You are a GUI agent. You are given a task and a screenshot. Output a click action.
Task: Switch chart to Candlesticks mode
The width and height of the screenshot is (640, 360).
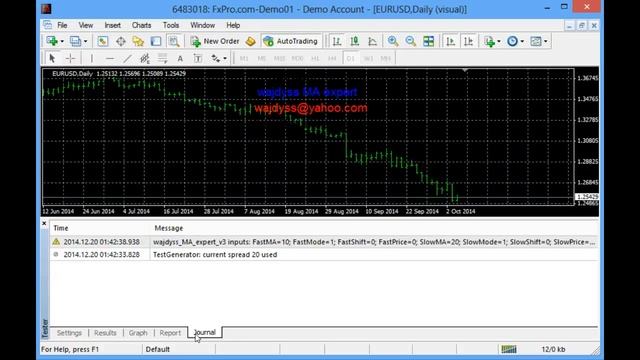click(355, 41)
